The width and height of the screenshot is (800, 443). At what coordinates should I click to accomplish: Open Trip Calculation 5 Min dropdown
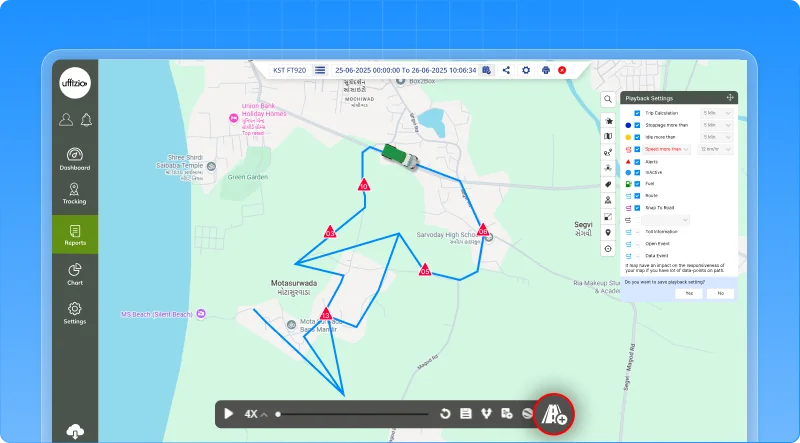pyautogui.click(x=717, y=113)
